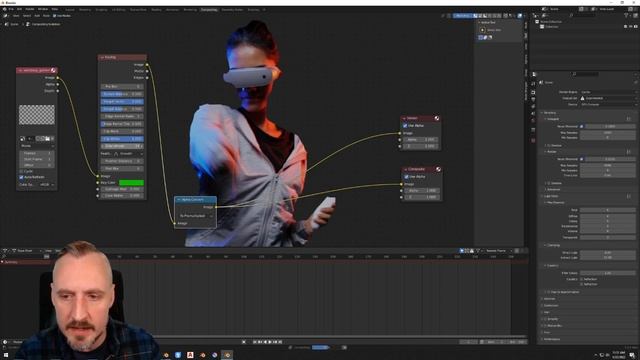Click the Scene icon in breadcrumb
640x360 pixels.
click(x=7, y=24)
